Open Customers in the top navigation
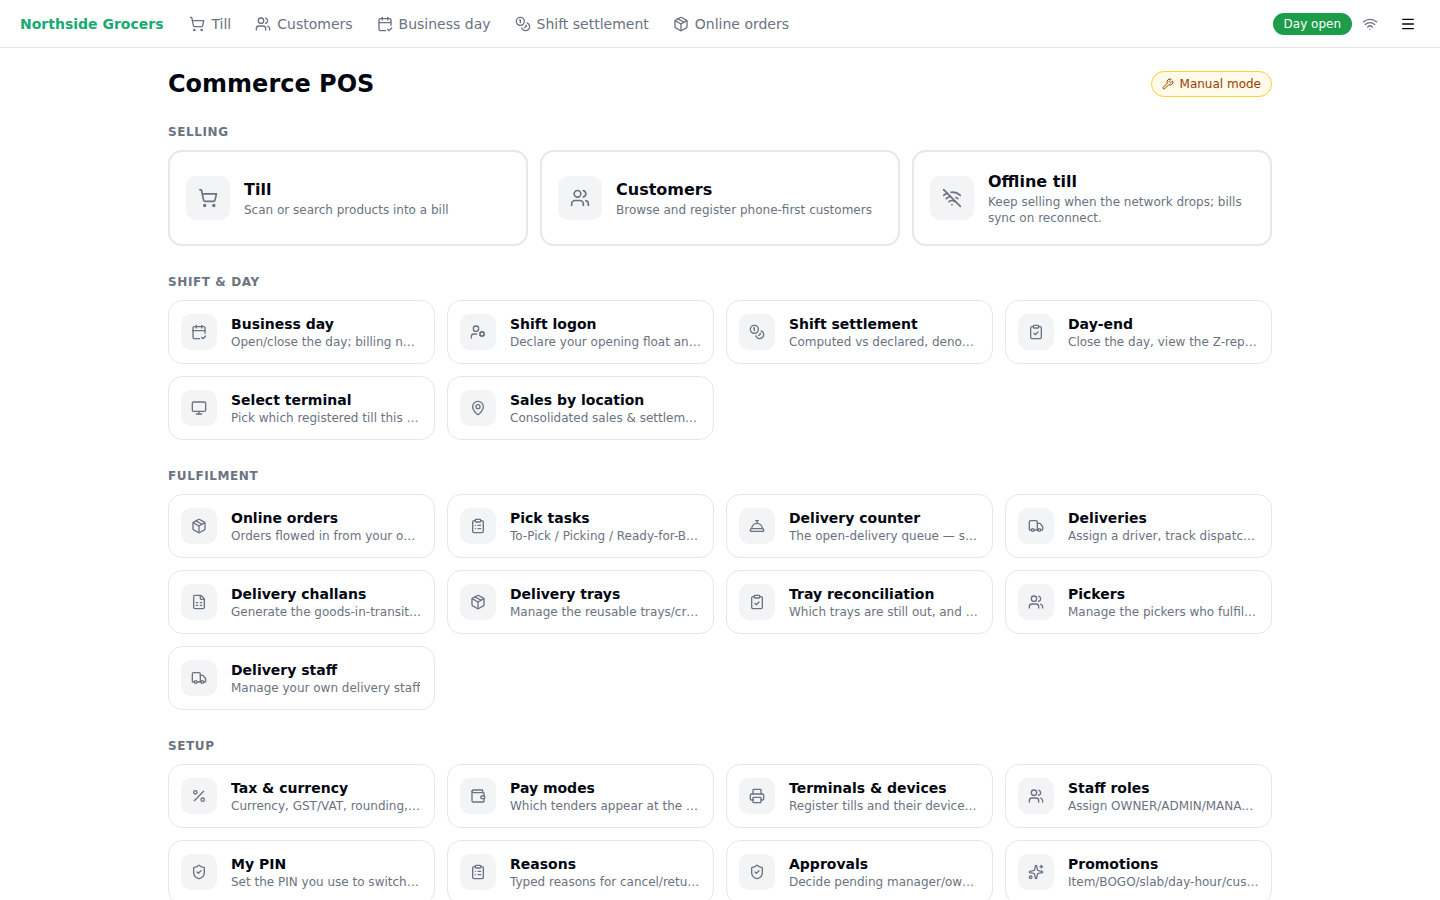The image size is (1440, 900). [x=304, y=24]
